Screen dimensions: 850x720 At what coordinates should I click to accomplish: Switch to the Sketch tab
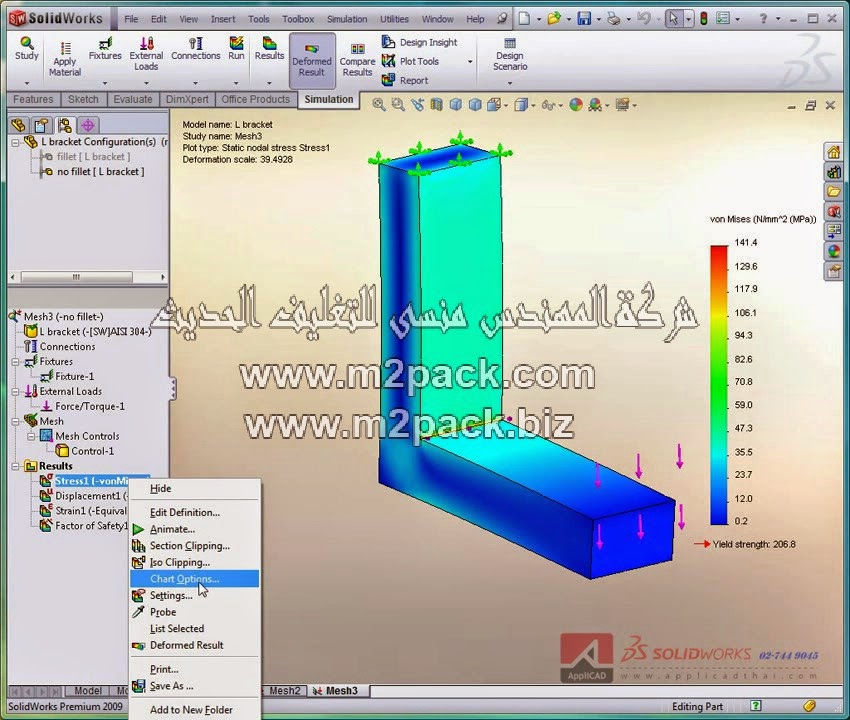(83, 99)
